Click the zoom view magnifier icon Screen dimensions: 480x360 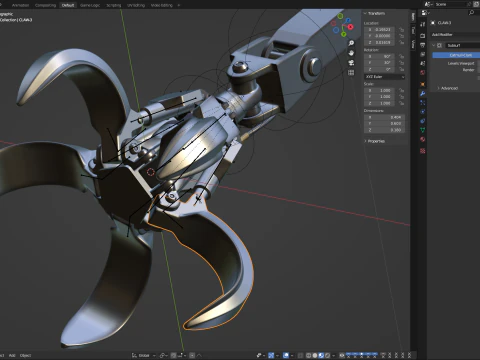(351, 43)
